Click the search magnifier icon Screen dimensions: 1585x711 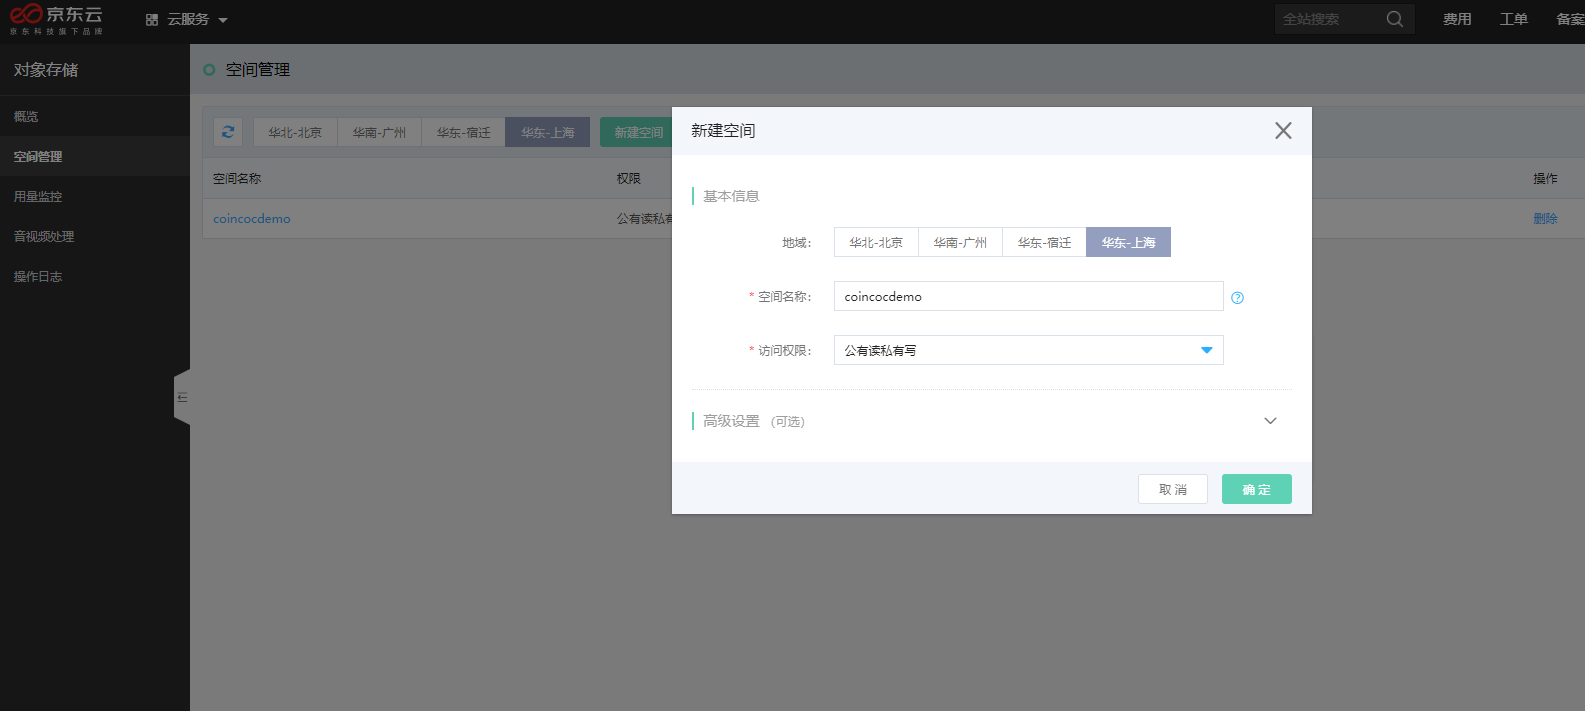tap(1394, 19)
